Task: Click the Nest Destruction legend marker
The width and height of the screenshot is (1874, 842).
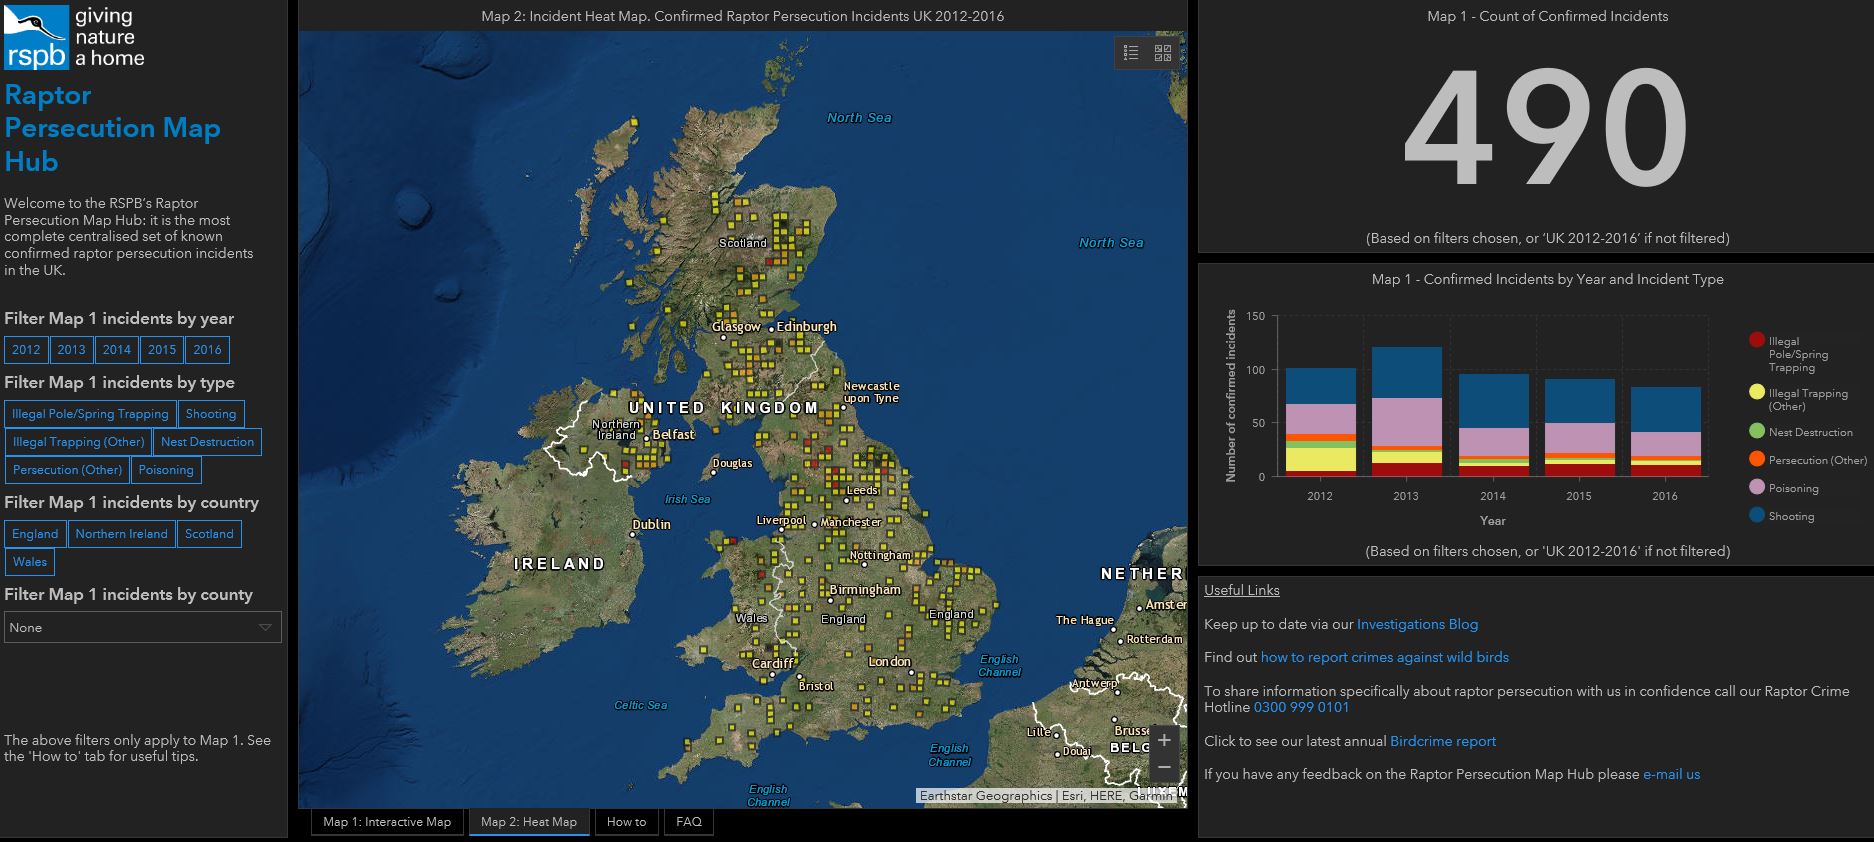Action: click(x=1757, y=431)
